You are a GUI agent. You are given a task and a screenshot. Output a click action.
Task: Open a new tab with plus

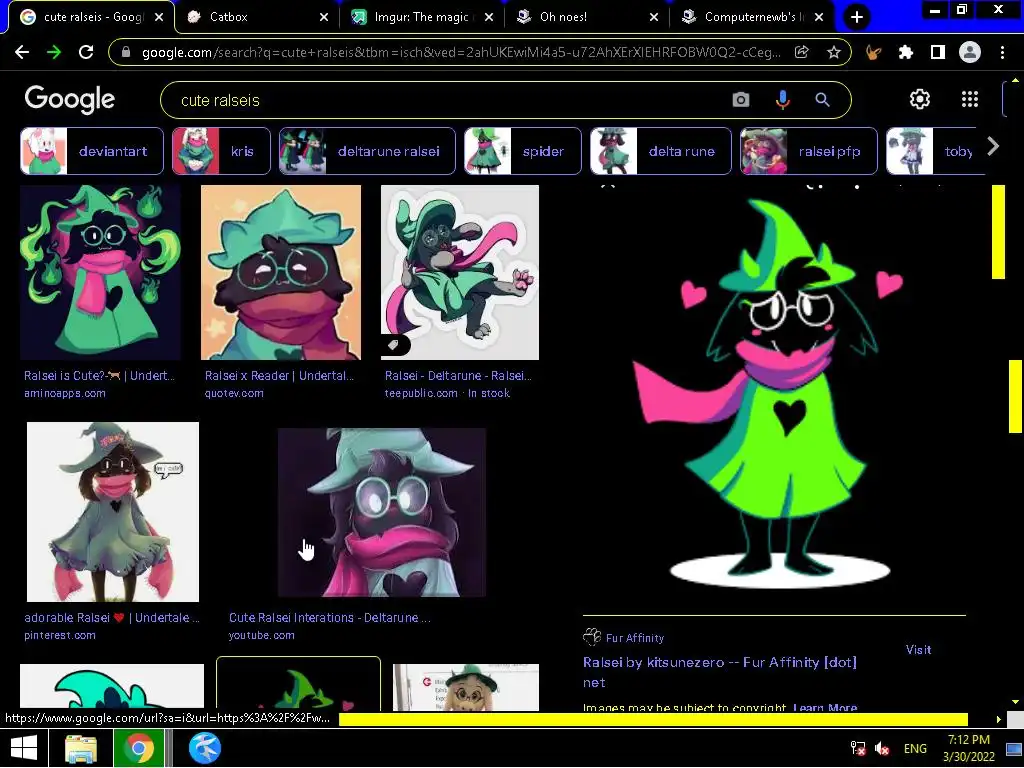[857, 18]
